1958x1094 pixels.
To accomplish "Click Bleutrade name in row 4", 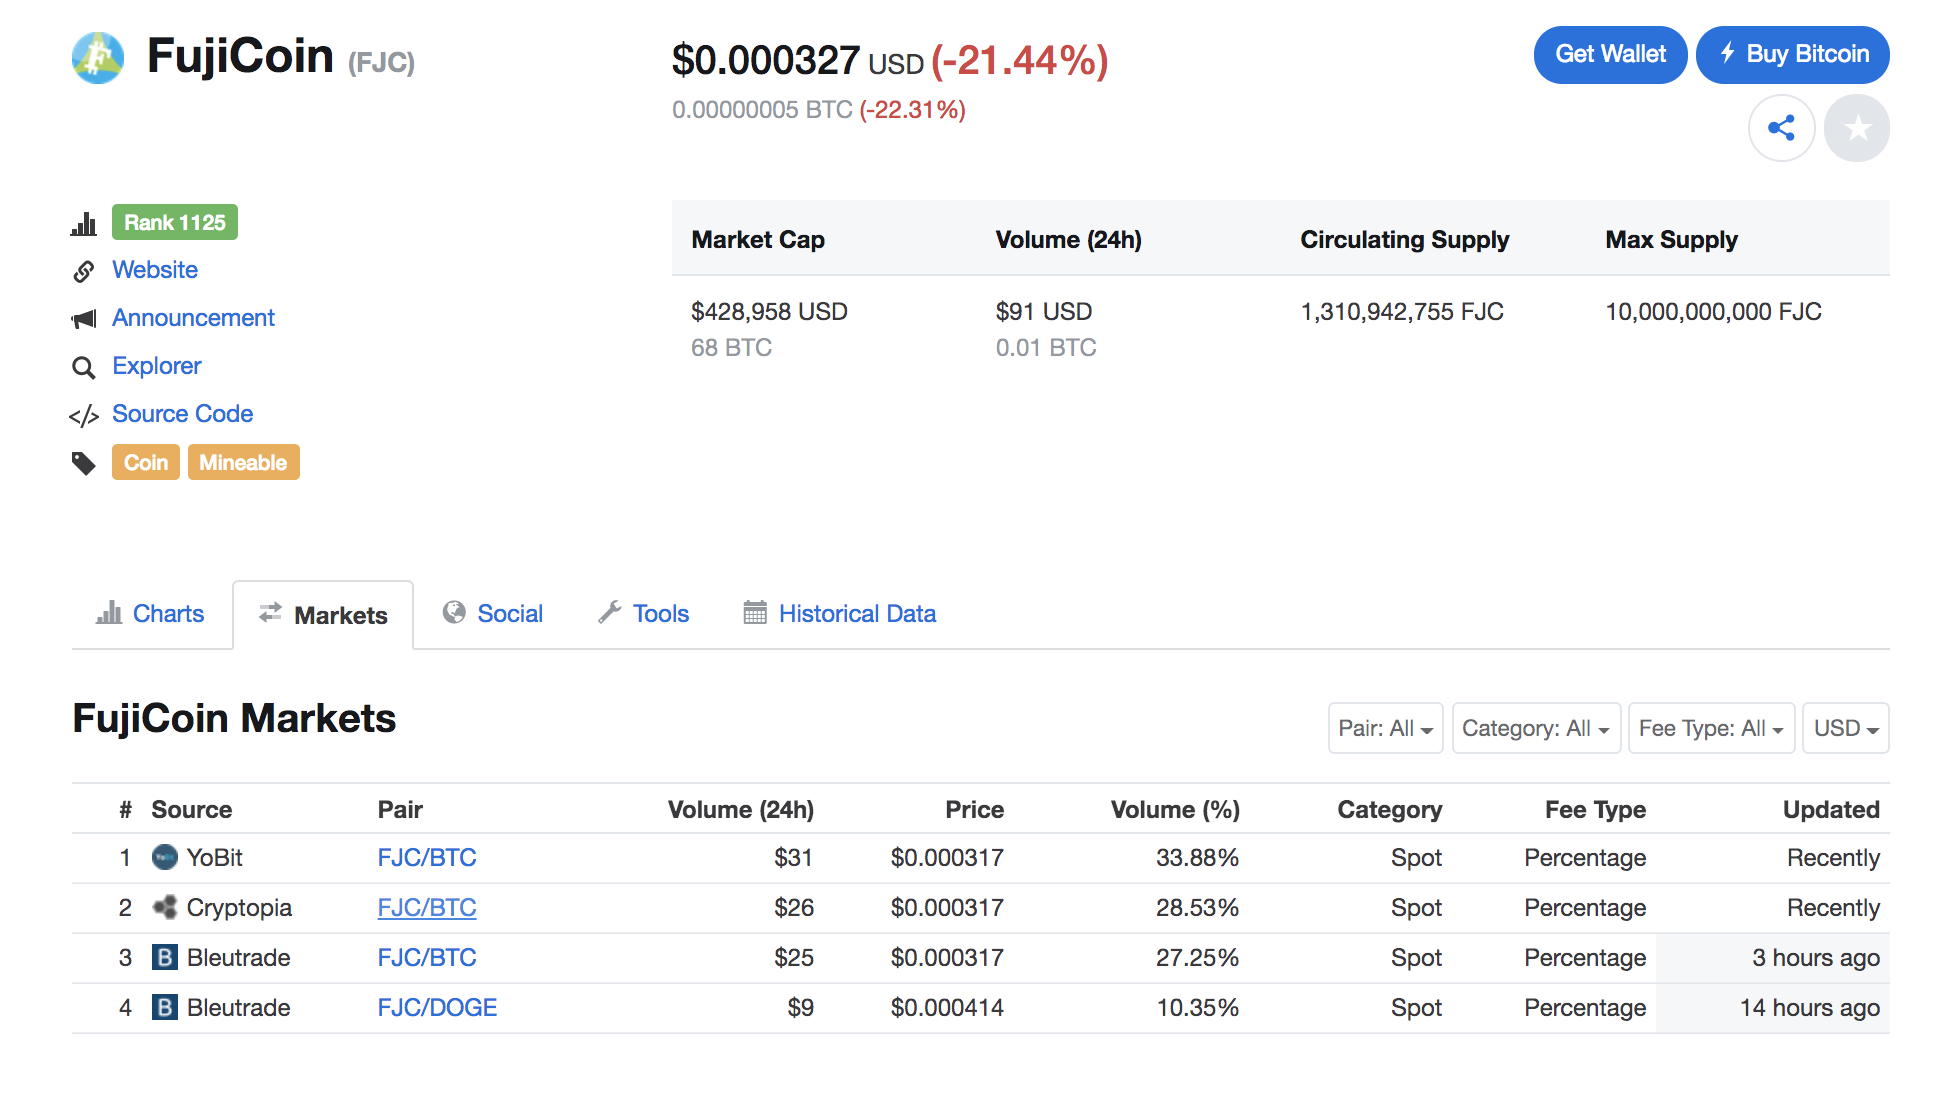I will tap(238, 1007).
